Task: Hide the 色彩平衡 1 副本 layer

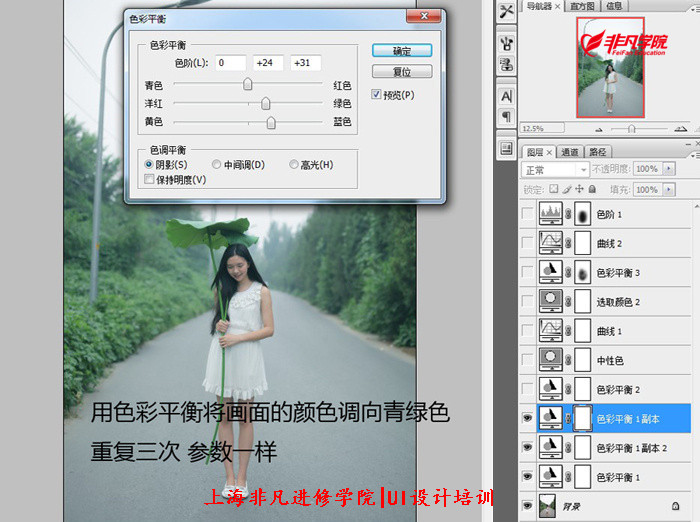Action: [x=528, y=418]
